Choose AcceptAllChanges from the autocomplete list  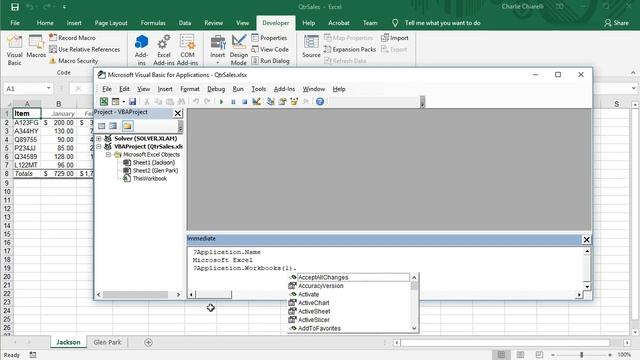349,278
